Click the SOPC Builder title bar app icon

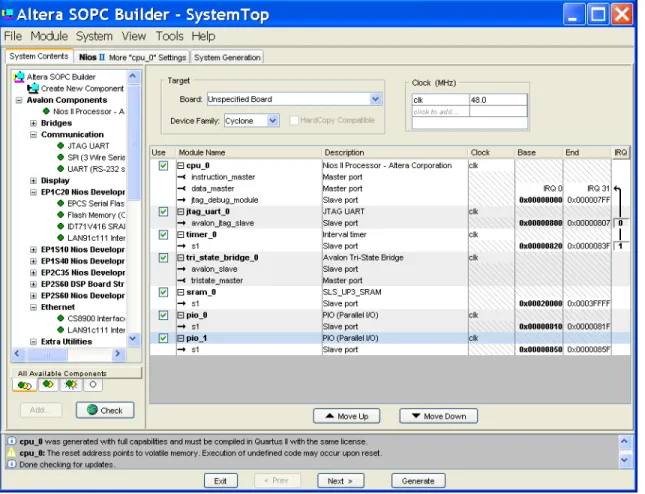click(x=7, y=14)
